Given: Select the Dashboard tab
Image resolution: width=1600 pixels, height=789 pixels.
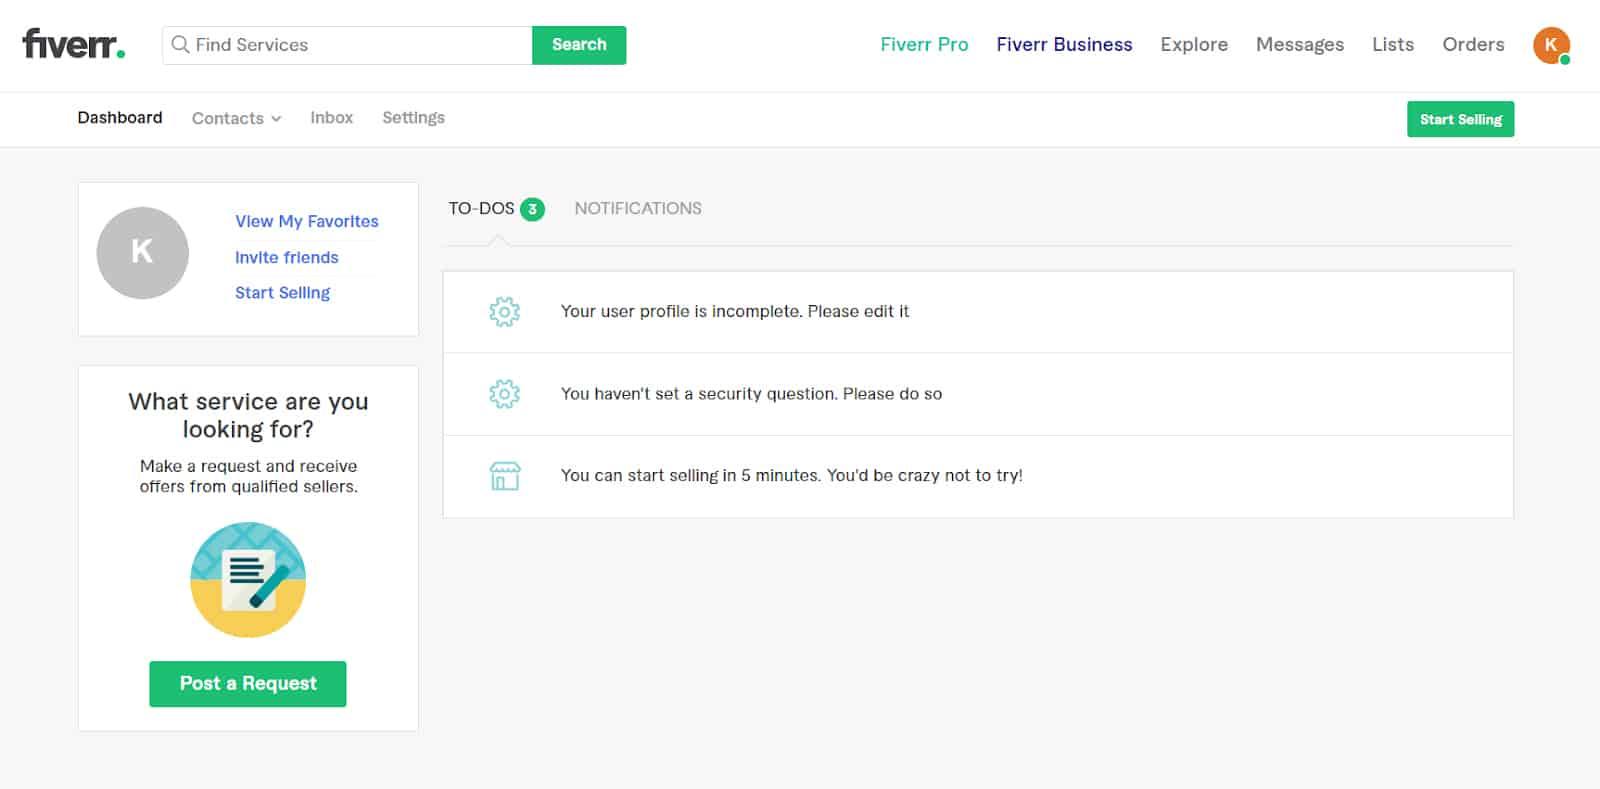Looking at the screenshot, I should coord(120,118).
